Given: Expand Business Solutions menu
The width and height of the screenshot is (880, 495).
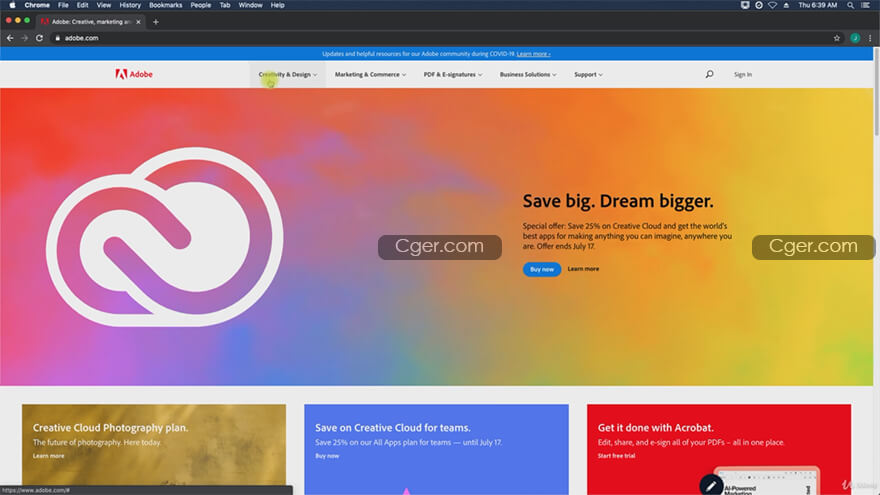Looking at the screenshot, I should click(x=528, y=74).
